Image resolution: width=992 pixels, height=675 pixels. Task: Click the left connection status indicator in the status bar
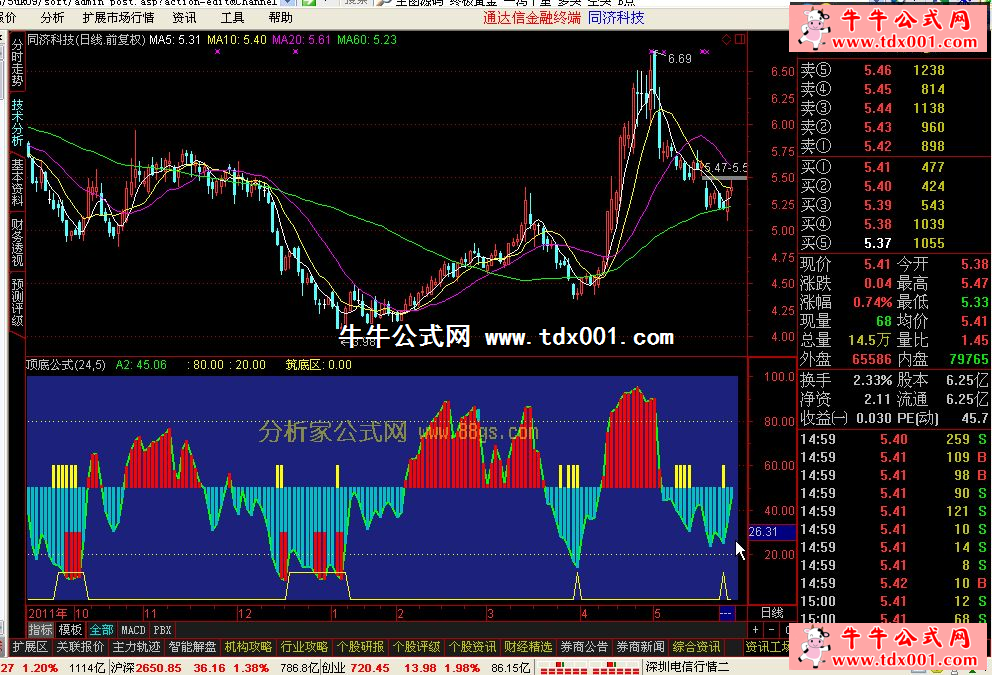tap(564, 667)
